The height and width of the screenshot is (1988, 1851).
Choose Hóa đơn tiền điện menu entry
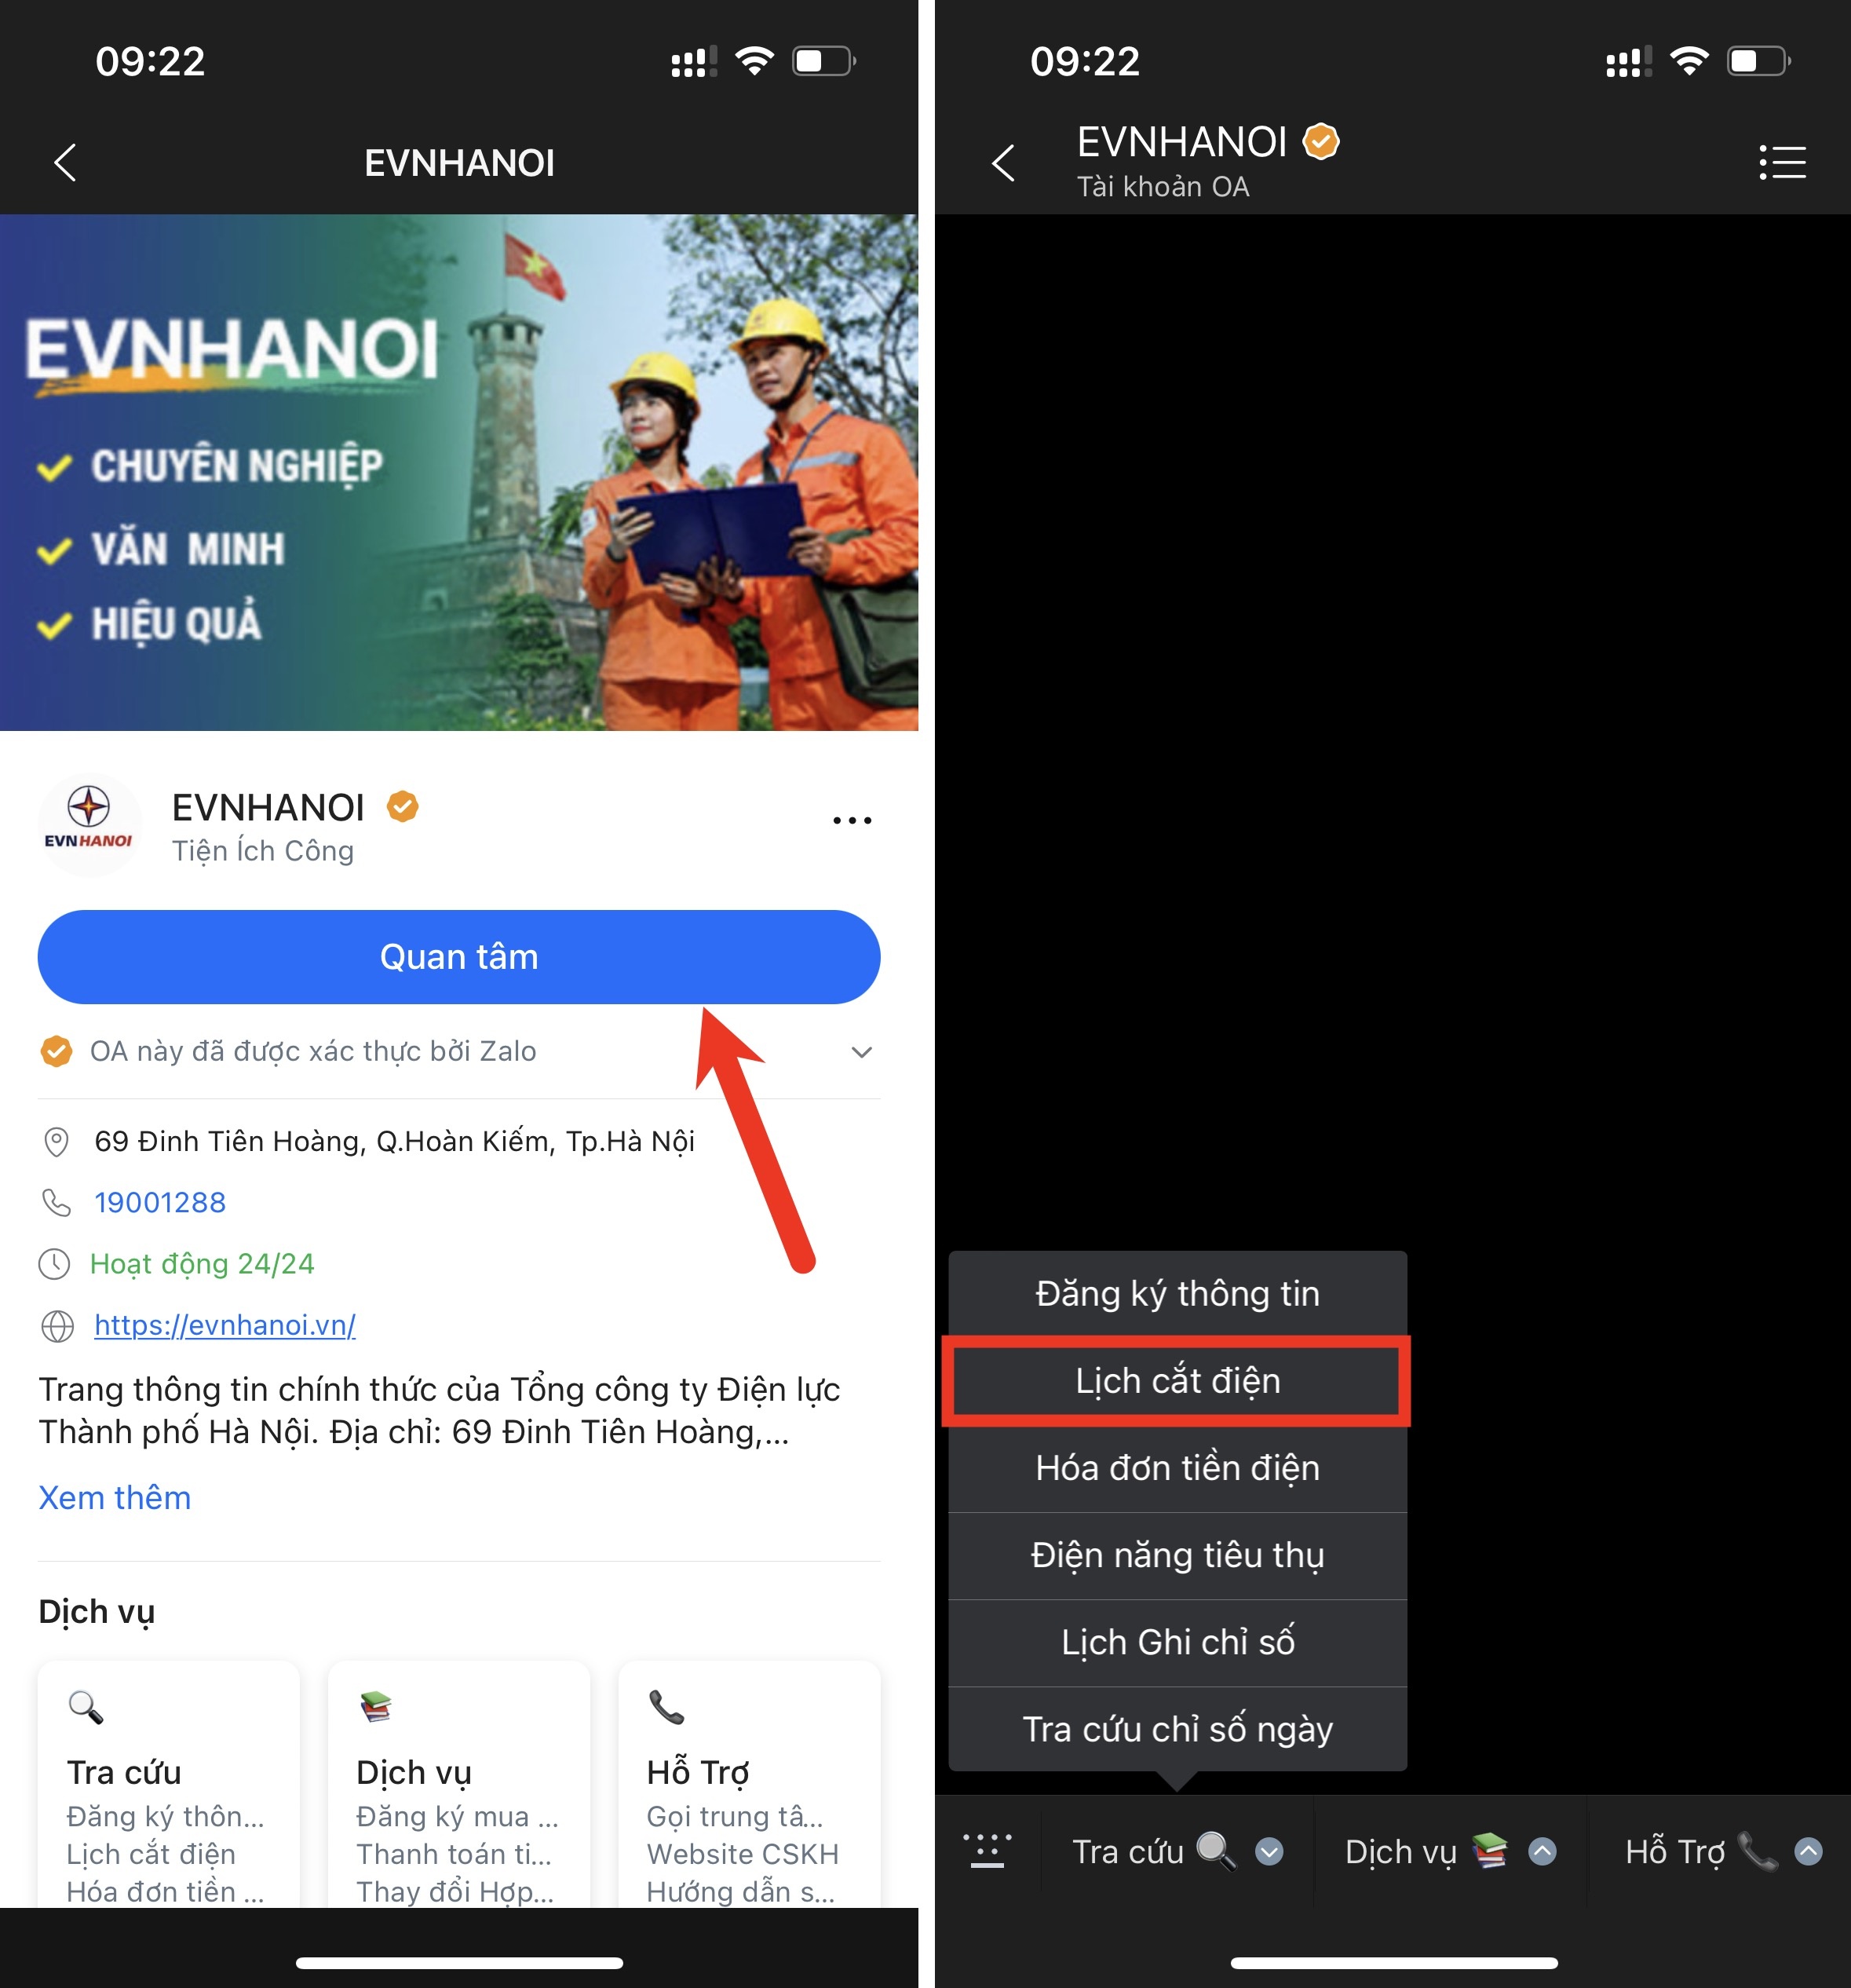[x=1177, y=1468]
